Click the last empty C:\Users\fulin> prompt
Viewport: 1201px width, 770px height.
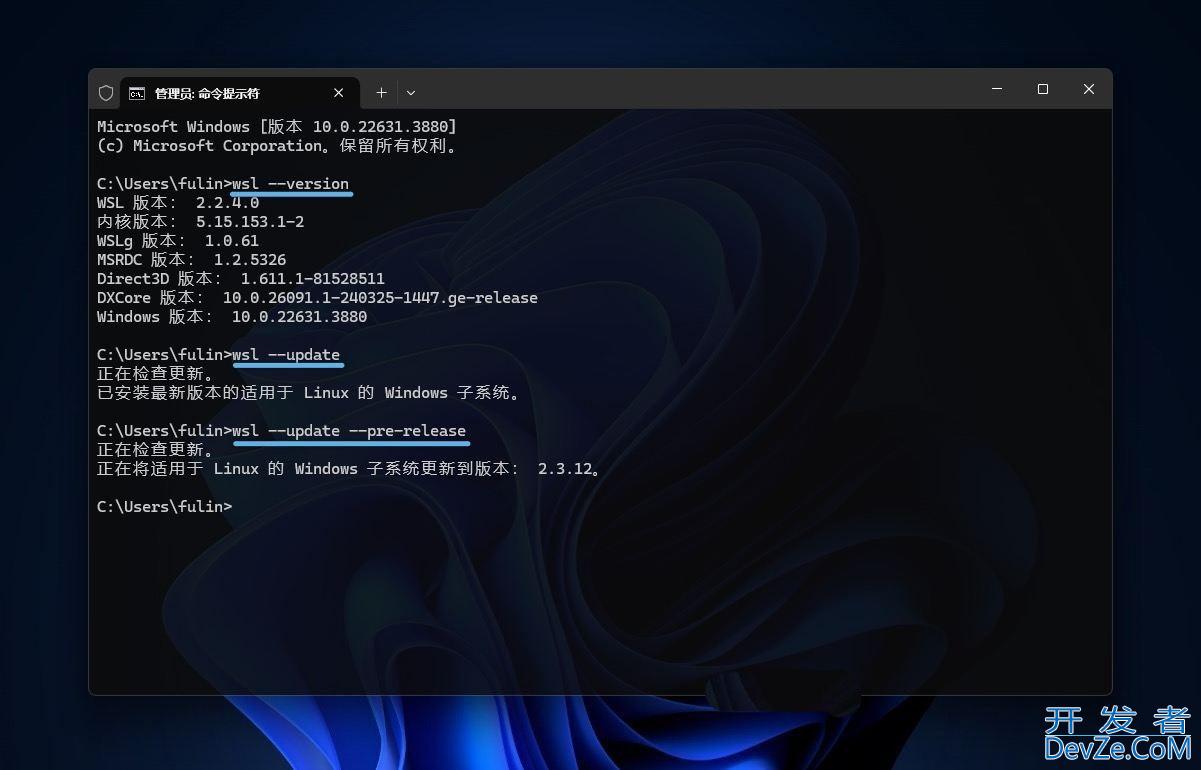point(164,507)
